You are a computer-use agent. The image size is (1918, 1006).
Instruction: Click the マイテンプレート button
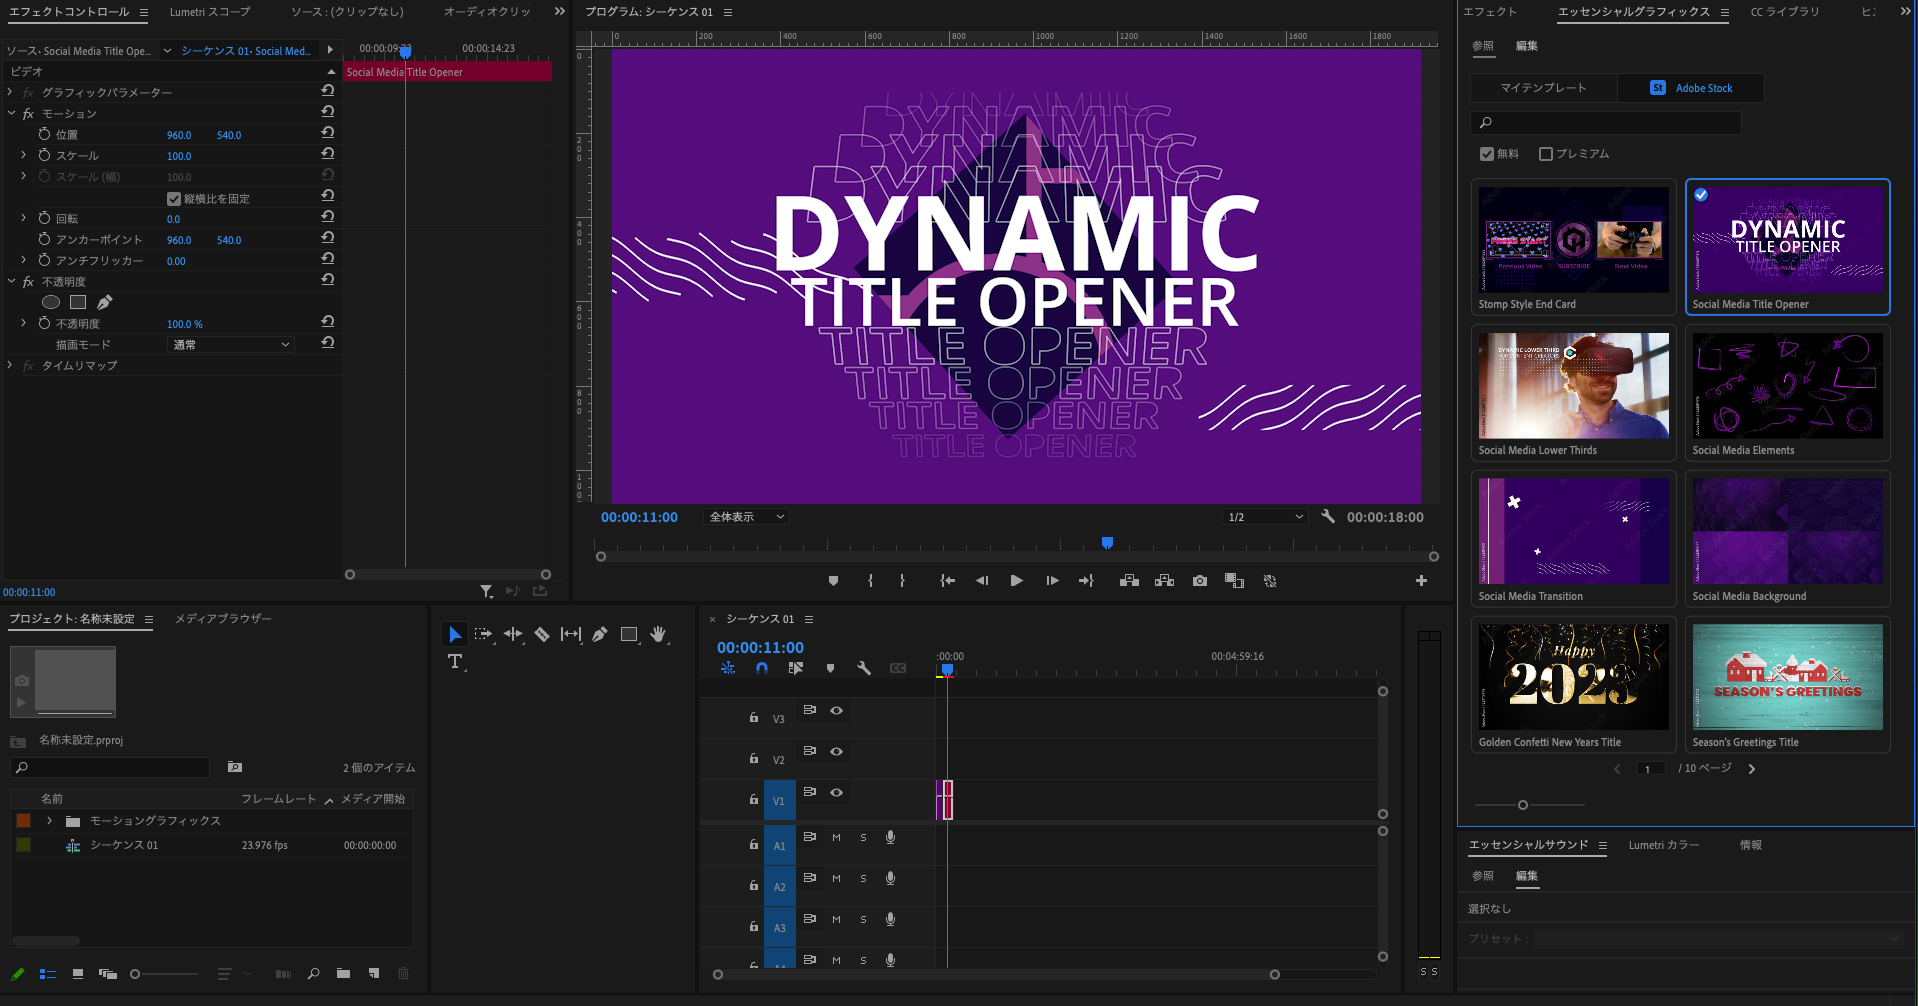pyautogui.click(x=1543, y=88)
